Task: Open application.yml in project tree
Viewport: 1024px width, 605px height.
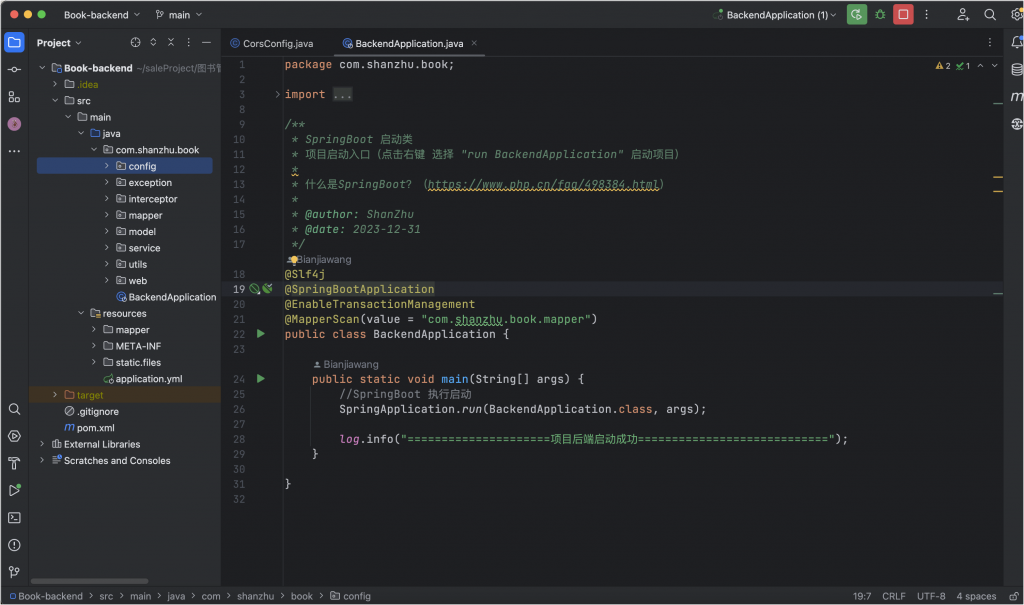Action: pyautogui.click(x=148, y=379)
